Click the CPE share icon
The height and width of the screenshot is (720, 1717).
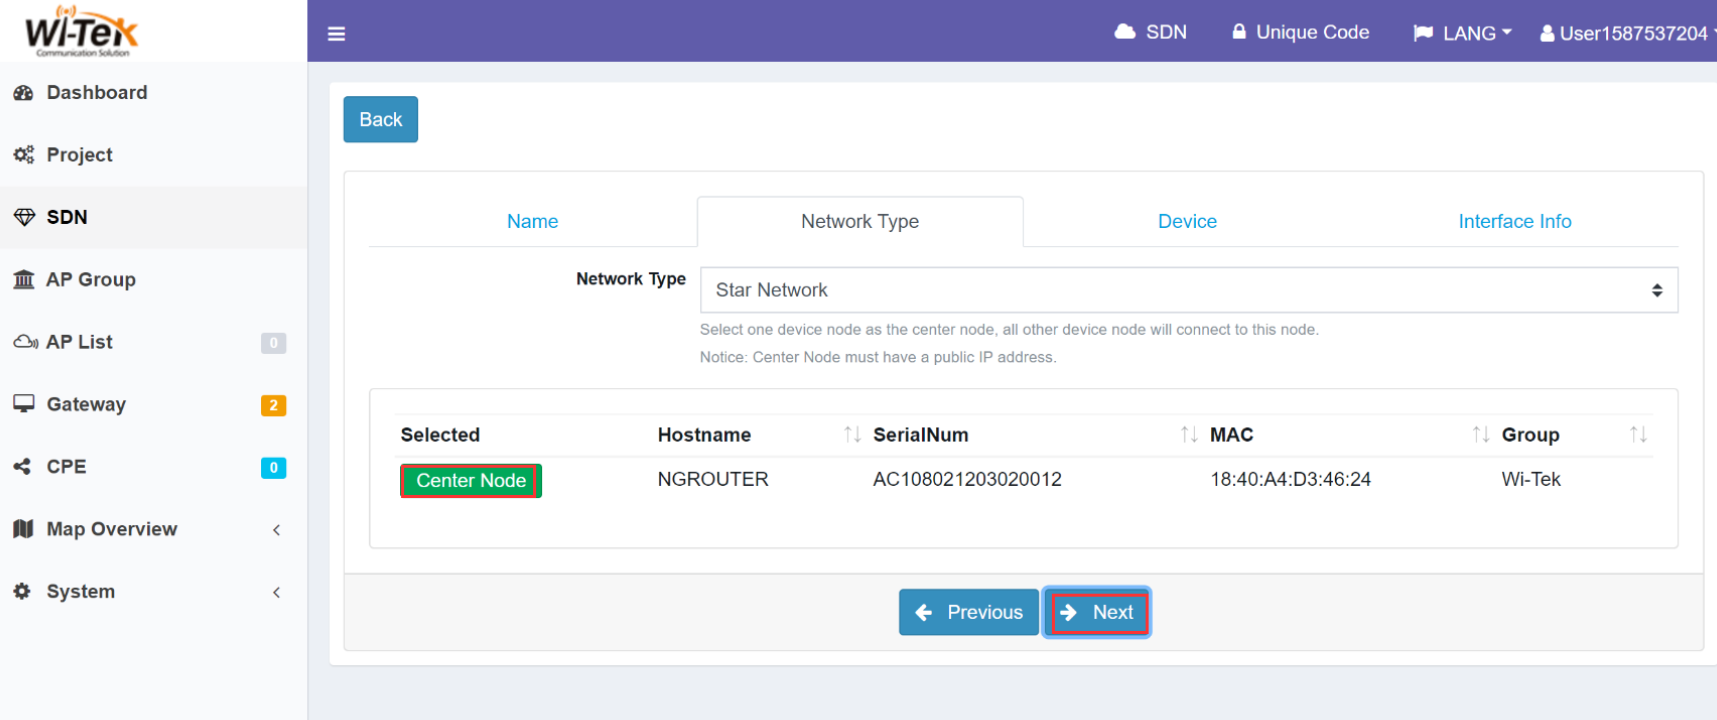pos(22,466)
